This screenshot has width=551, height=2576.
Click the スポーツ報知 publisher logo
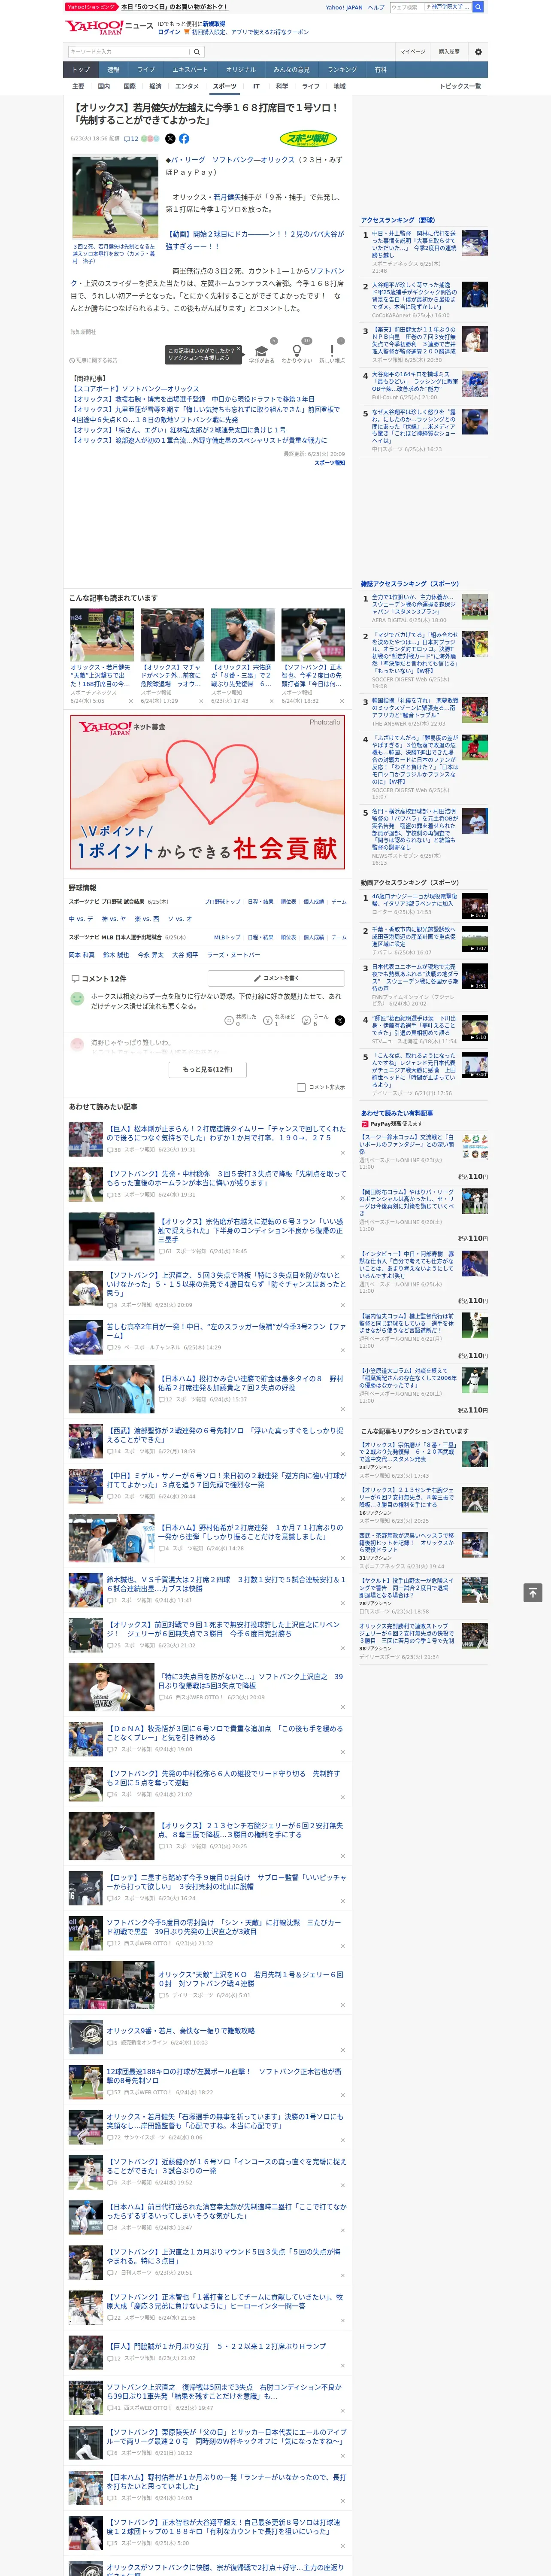tap(309, 139)
